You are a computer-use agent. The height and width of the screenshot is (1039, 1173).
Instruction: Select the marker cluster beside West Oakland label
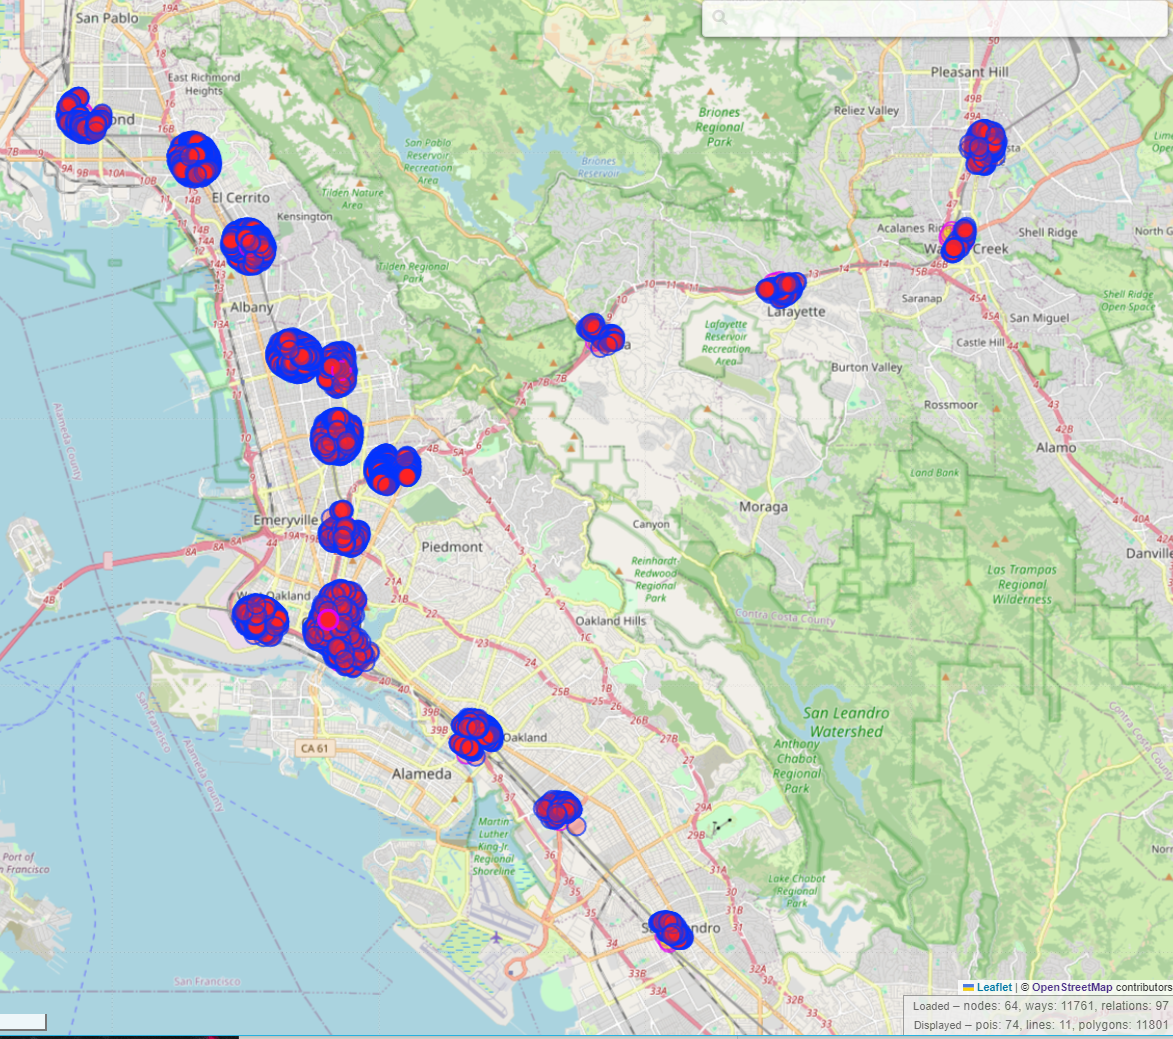click(260, 619)
